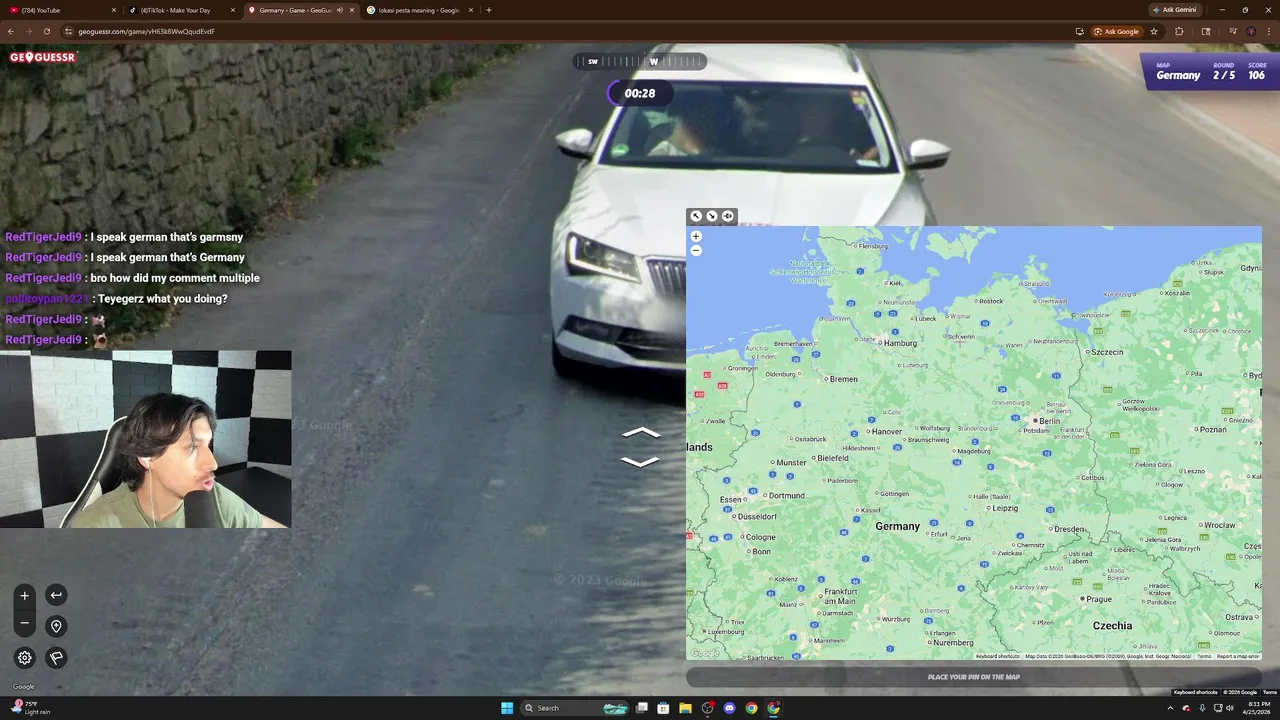Screen dimensions: 1280x720
Task: Enlarge the guess map with arrow icon
Action: click(696, 216)
